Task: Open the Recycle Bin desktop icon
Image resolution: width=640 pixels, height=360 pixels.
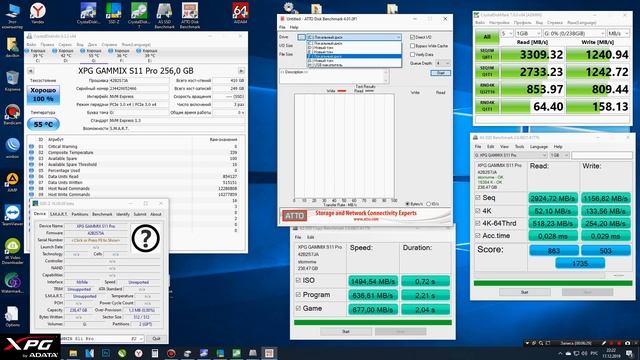Action: (x=12, y=81)
